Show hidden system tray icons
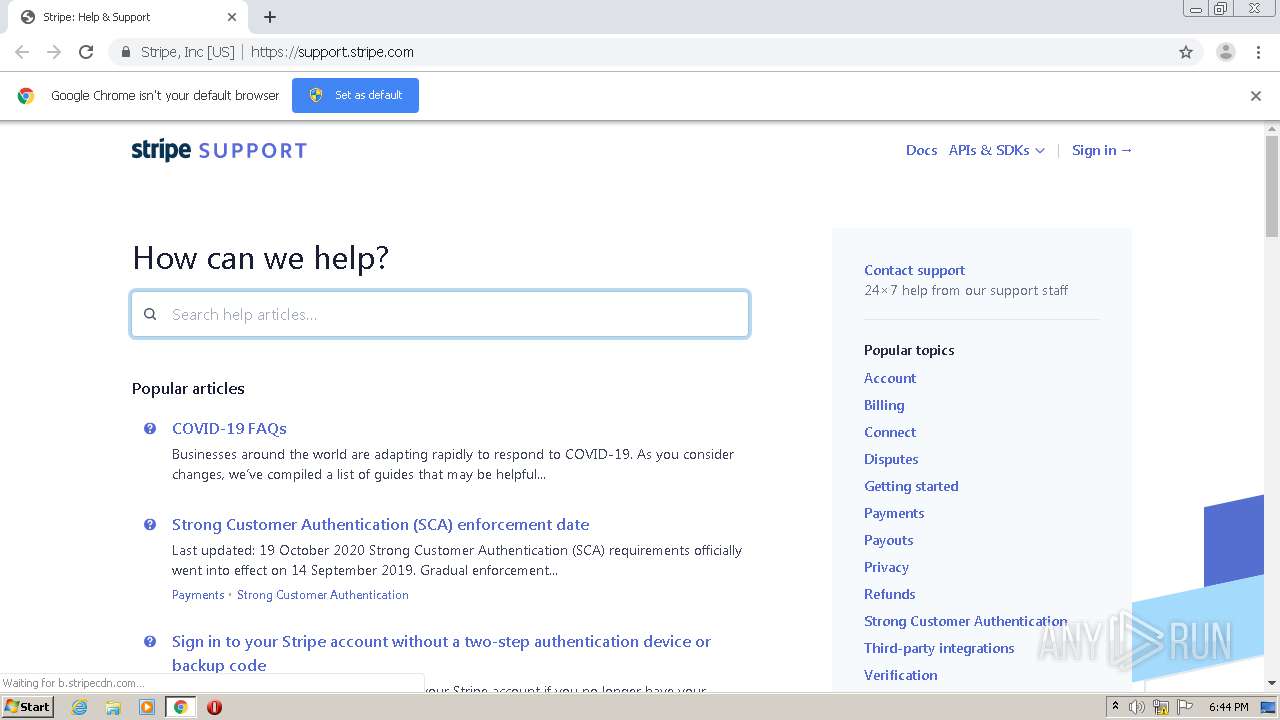The height and width of the screenshot is (720, 1280). (x=1115, y=707)
